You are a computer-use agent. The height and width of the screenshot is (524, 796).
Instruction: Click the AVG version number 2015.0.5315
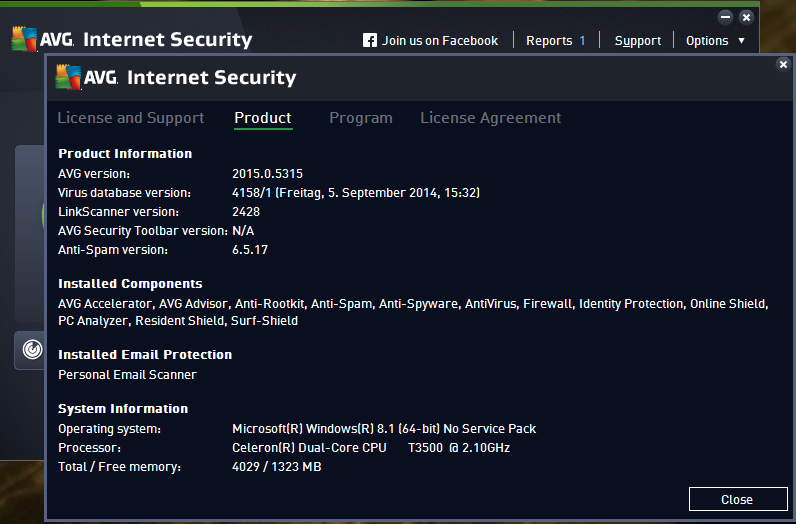pyautogui.click(x=267, y=173)
